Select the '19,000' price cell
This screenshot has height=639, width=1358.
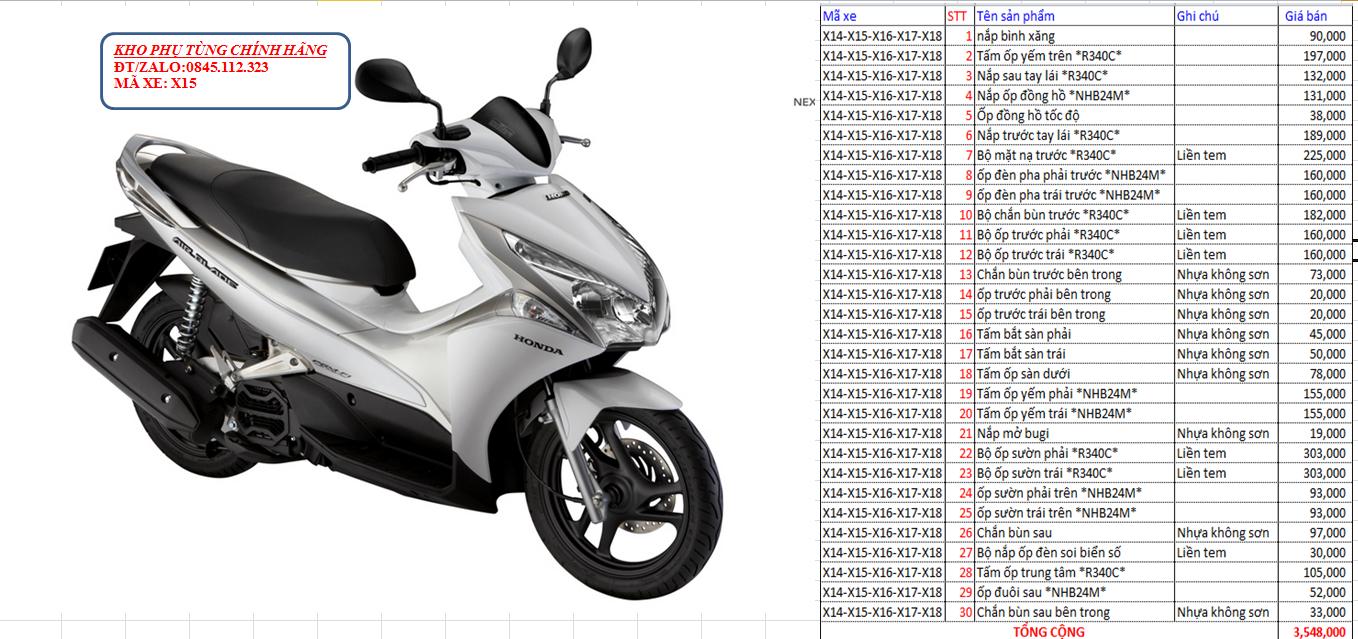1313,433
